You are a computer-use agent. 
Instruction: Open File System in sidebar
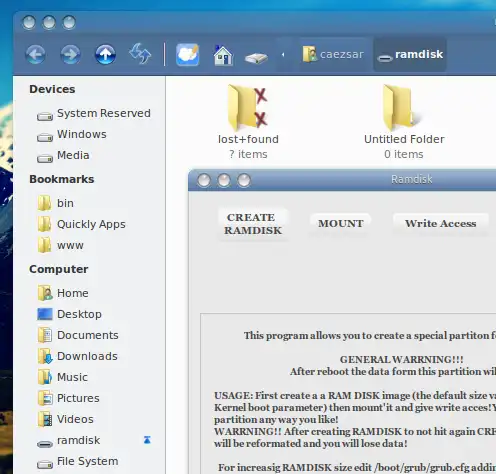point(78,462)
